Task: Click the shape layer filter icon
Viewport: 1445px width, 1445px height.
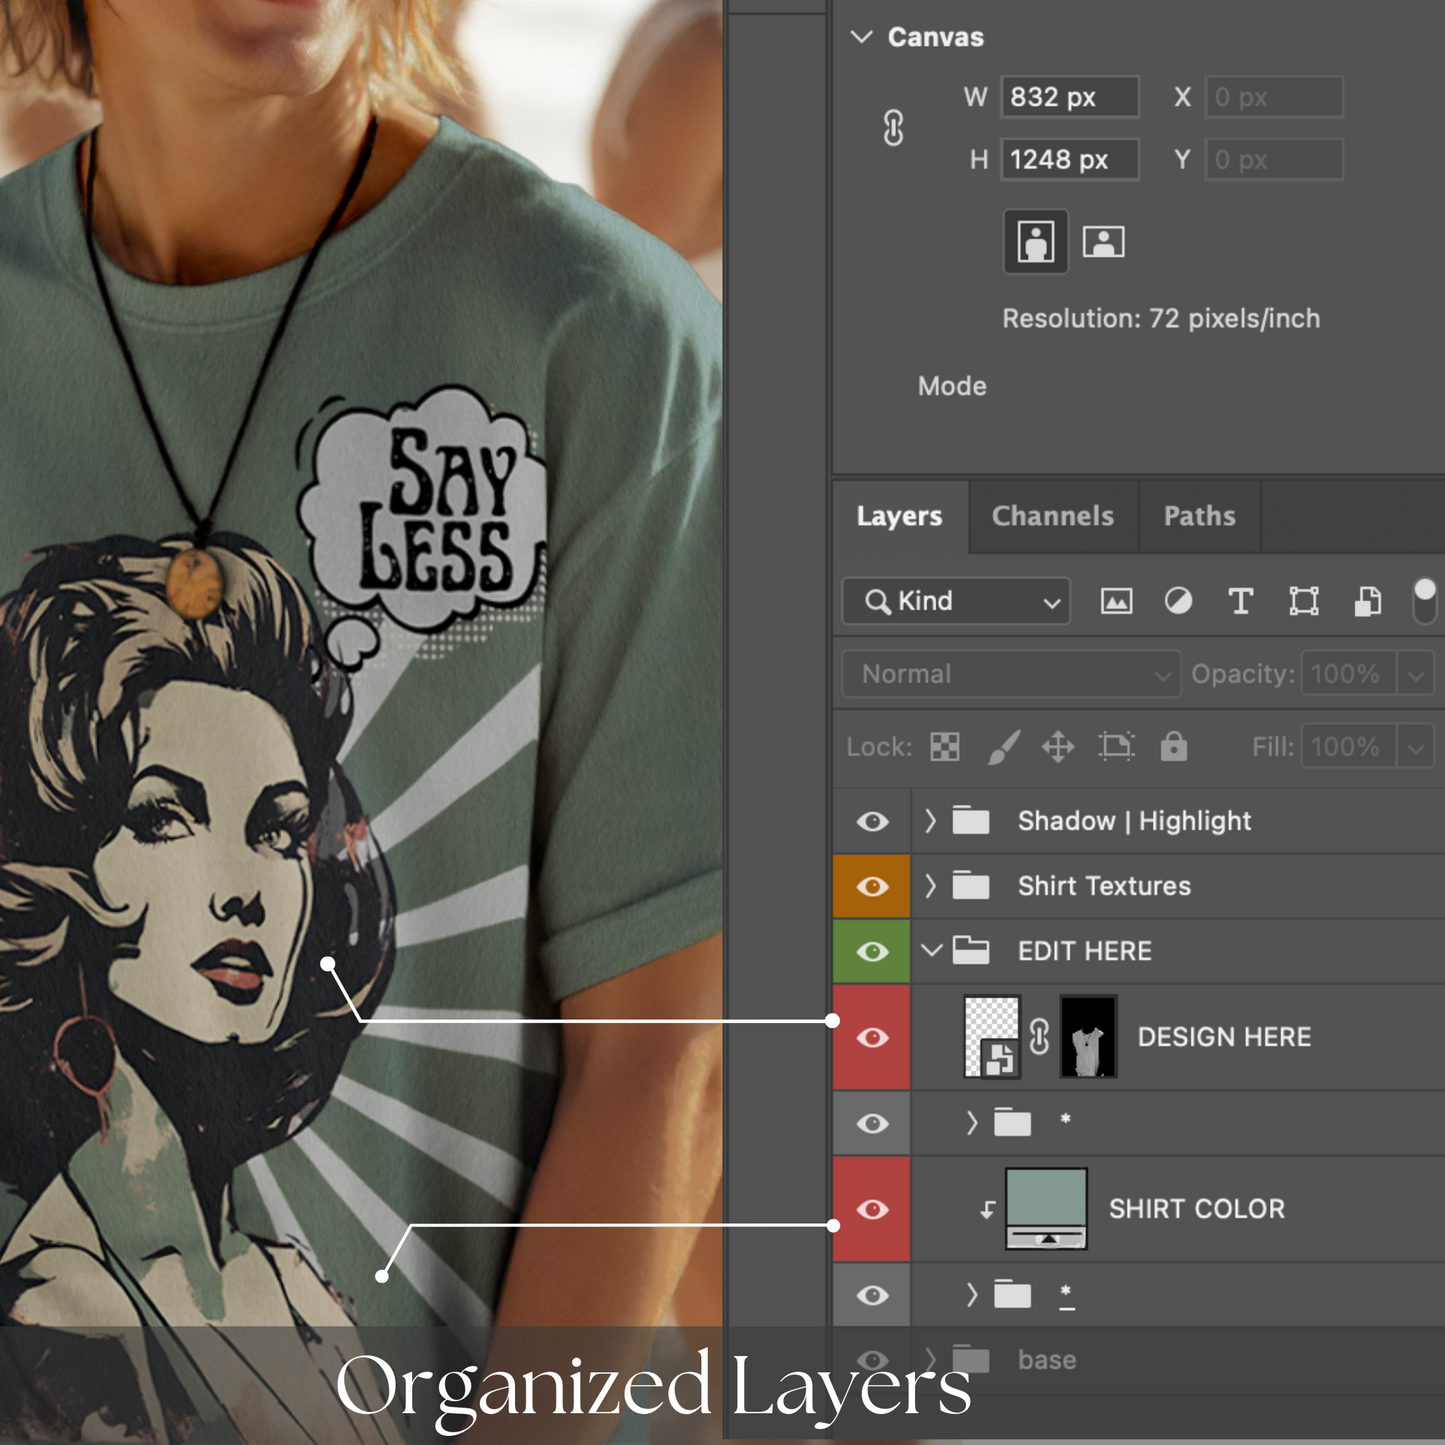Action: point(1304,601)
